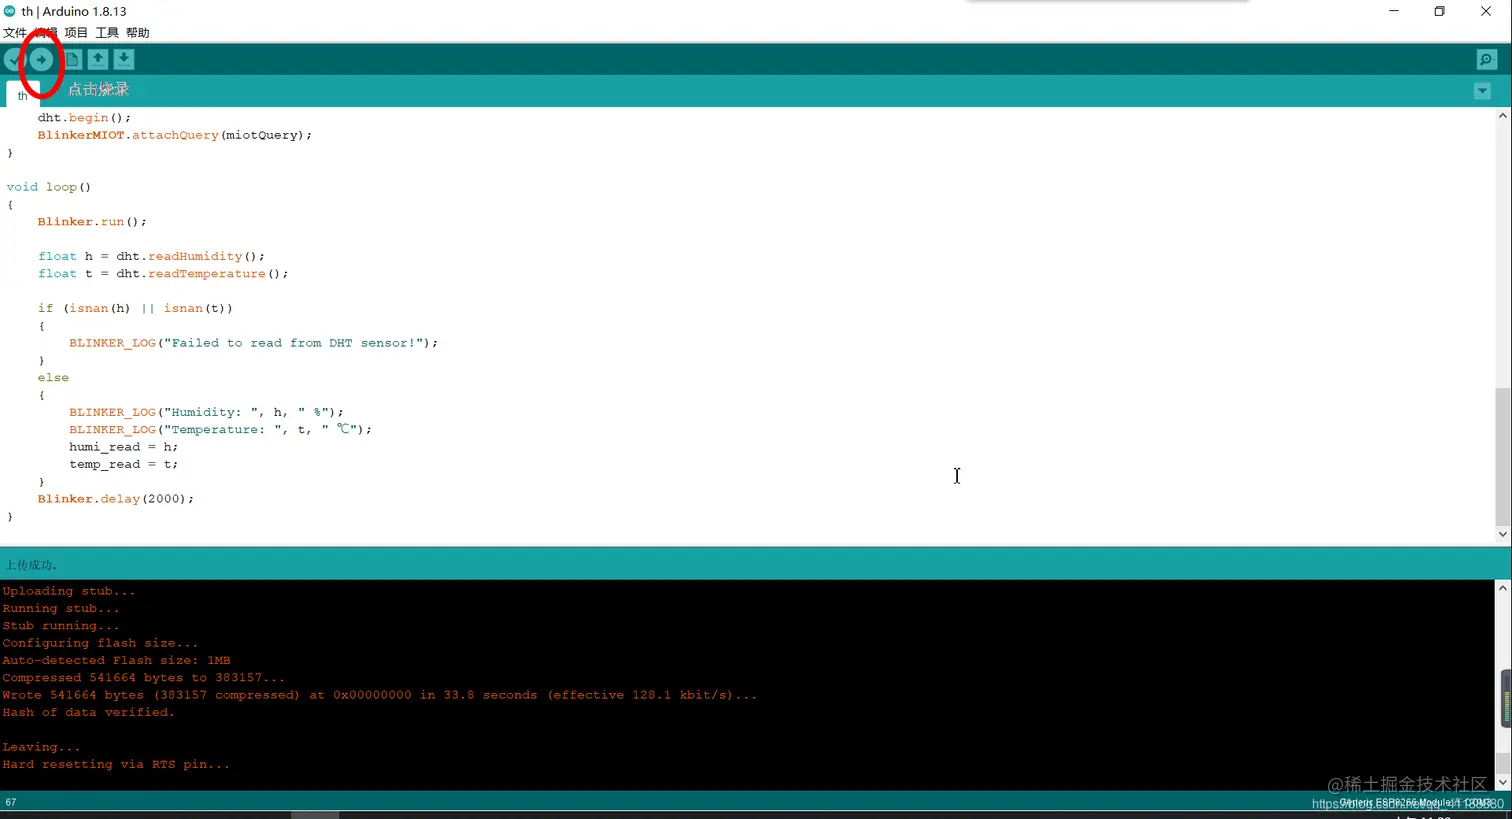Click the Blinker.delay(2000); line
Image resolution: width=1512 pixels, height=819 pixels.
click(x=115, y=499)
